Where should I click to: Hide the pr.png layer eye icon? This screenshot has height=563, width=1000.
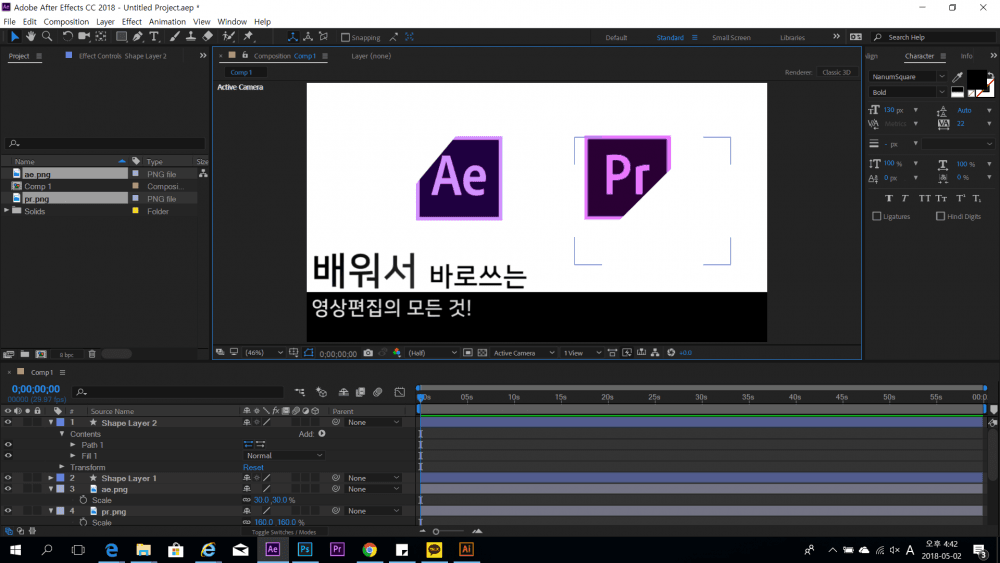tap(8, 511)
